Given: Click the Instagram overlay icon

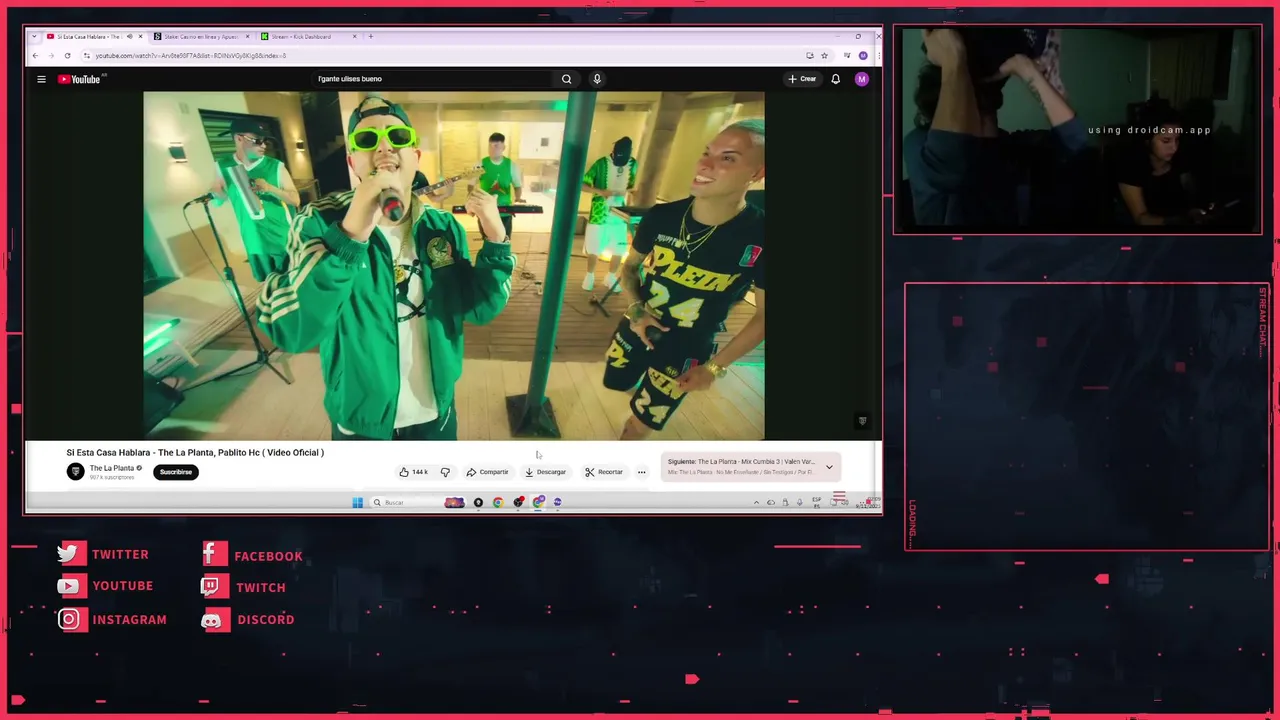Looking at the screenshot, I should tap(70, 619).
